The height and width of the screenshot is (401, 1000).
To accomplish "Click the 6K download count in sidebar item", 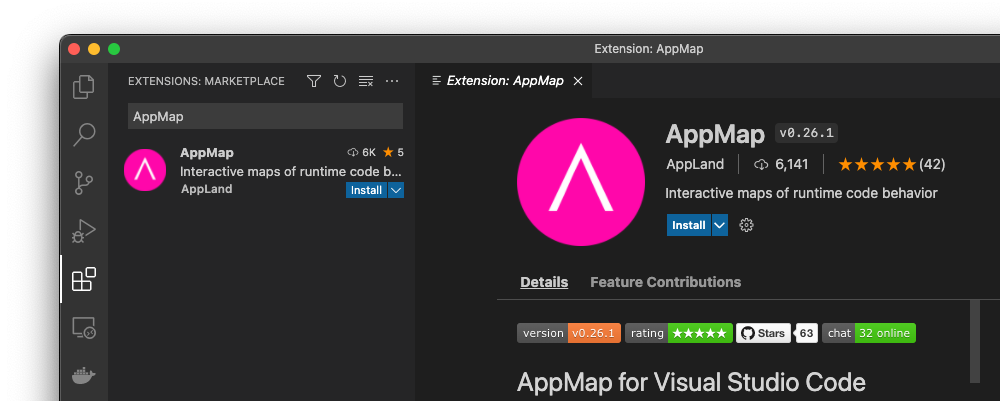I will 362,152.
